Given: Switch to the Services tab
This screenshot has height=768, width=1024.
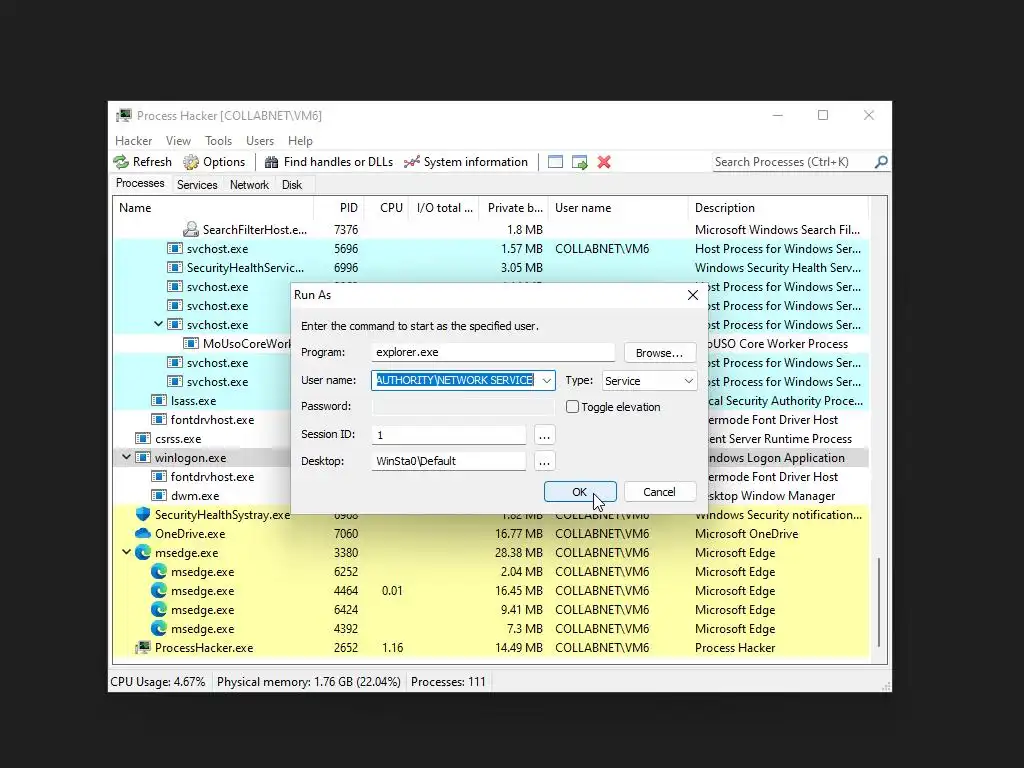Looking at the screenshot, I should pyautogui.click(x=197, y=185).
